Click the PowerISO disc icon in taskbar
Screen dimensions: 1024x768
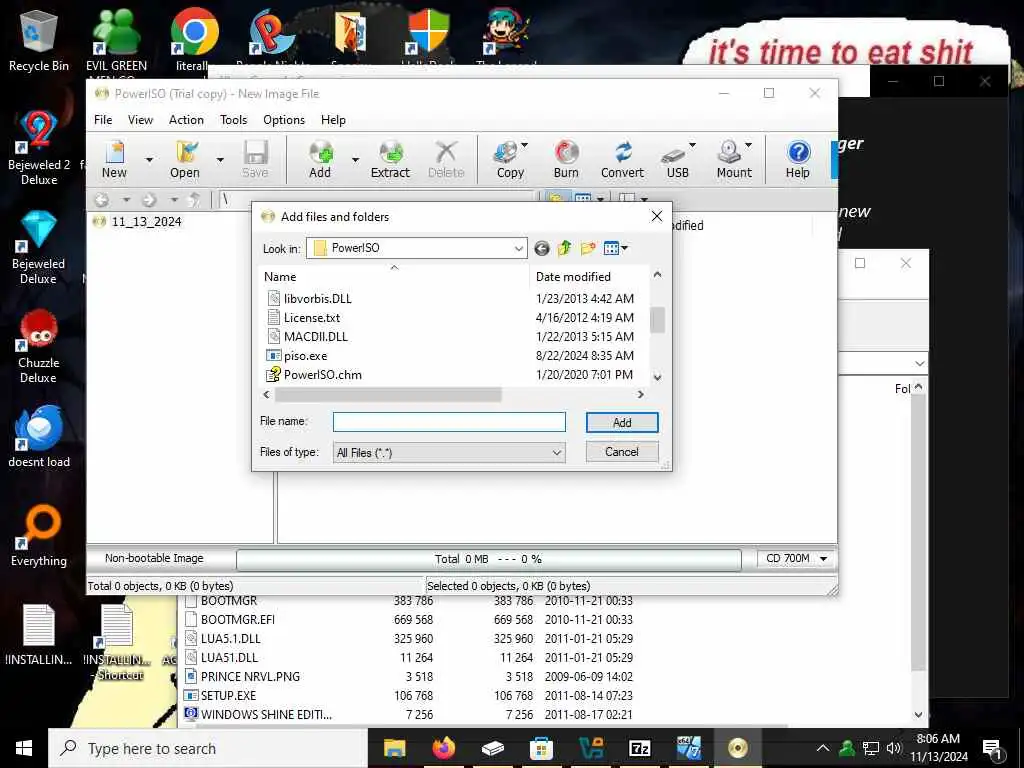point(737,748)
